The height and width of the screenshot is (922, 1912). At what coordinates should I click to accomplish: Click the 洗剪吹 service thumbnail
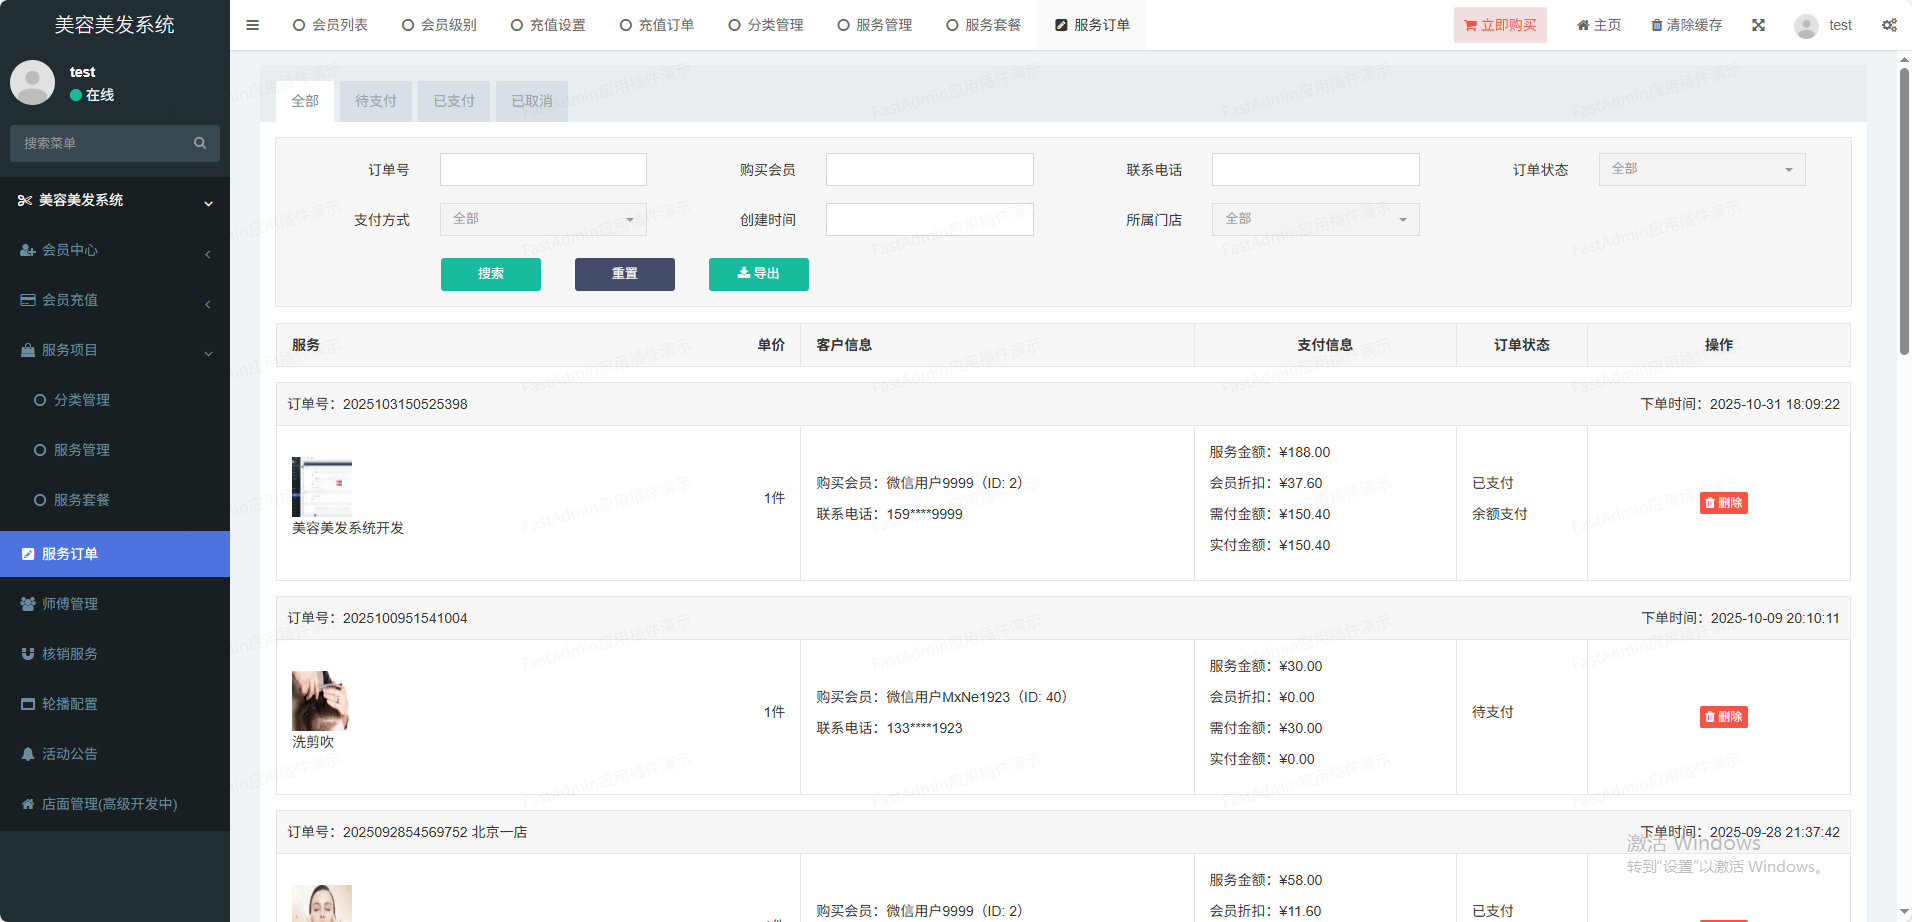point(320,700)
